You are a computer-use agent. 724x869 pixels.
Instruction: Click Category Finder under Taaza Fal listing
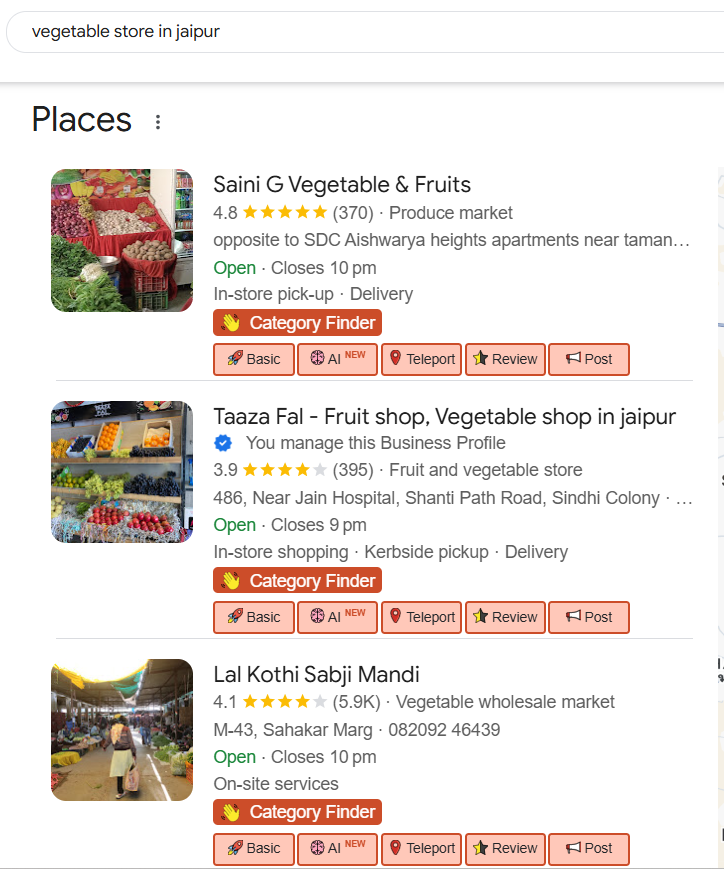[x=297, y=581]
